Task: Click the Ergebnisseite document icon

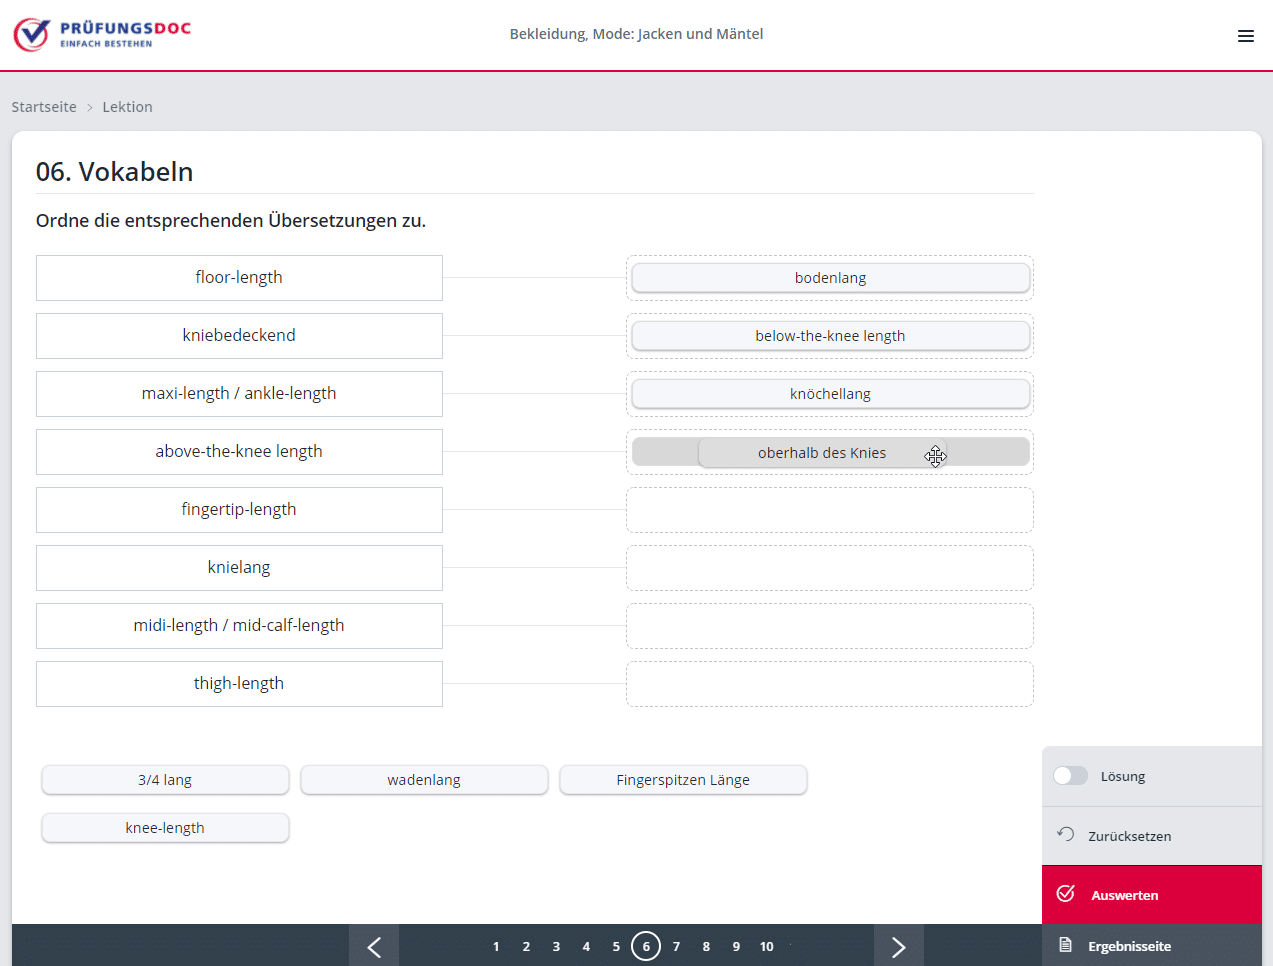Action: [1066, 946]
